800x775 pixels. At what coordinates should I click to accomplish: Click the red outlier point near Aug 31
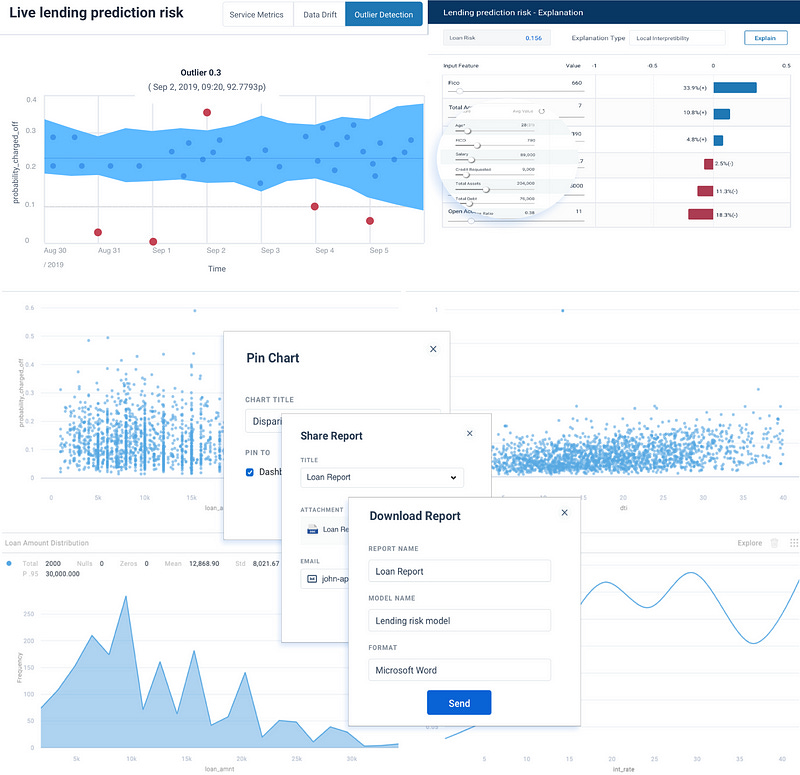click(x=98, y=233)
